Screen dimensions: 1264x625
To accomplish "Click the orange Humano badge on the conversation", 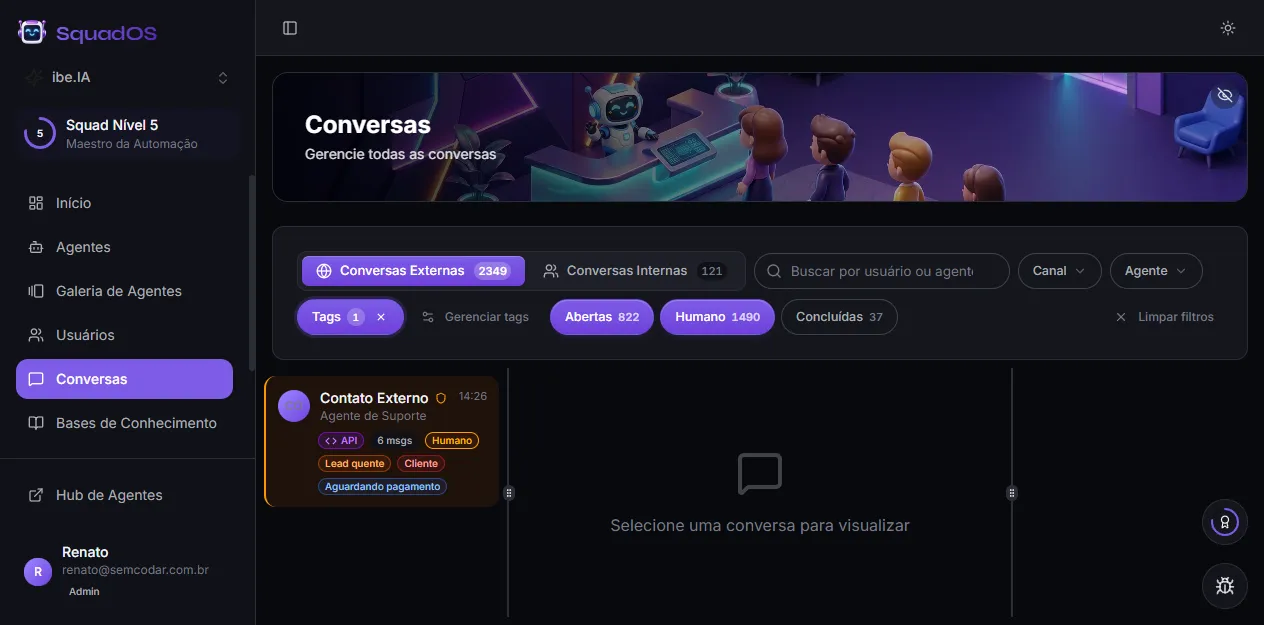I will point(452,440).
